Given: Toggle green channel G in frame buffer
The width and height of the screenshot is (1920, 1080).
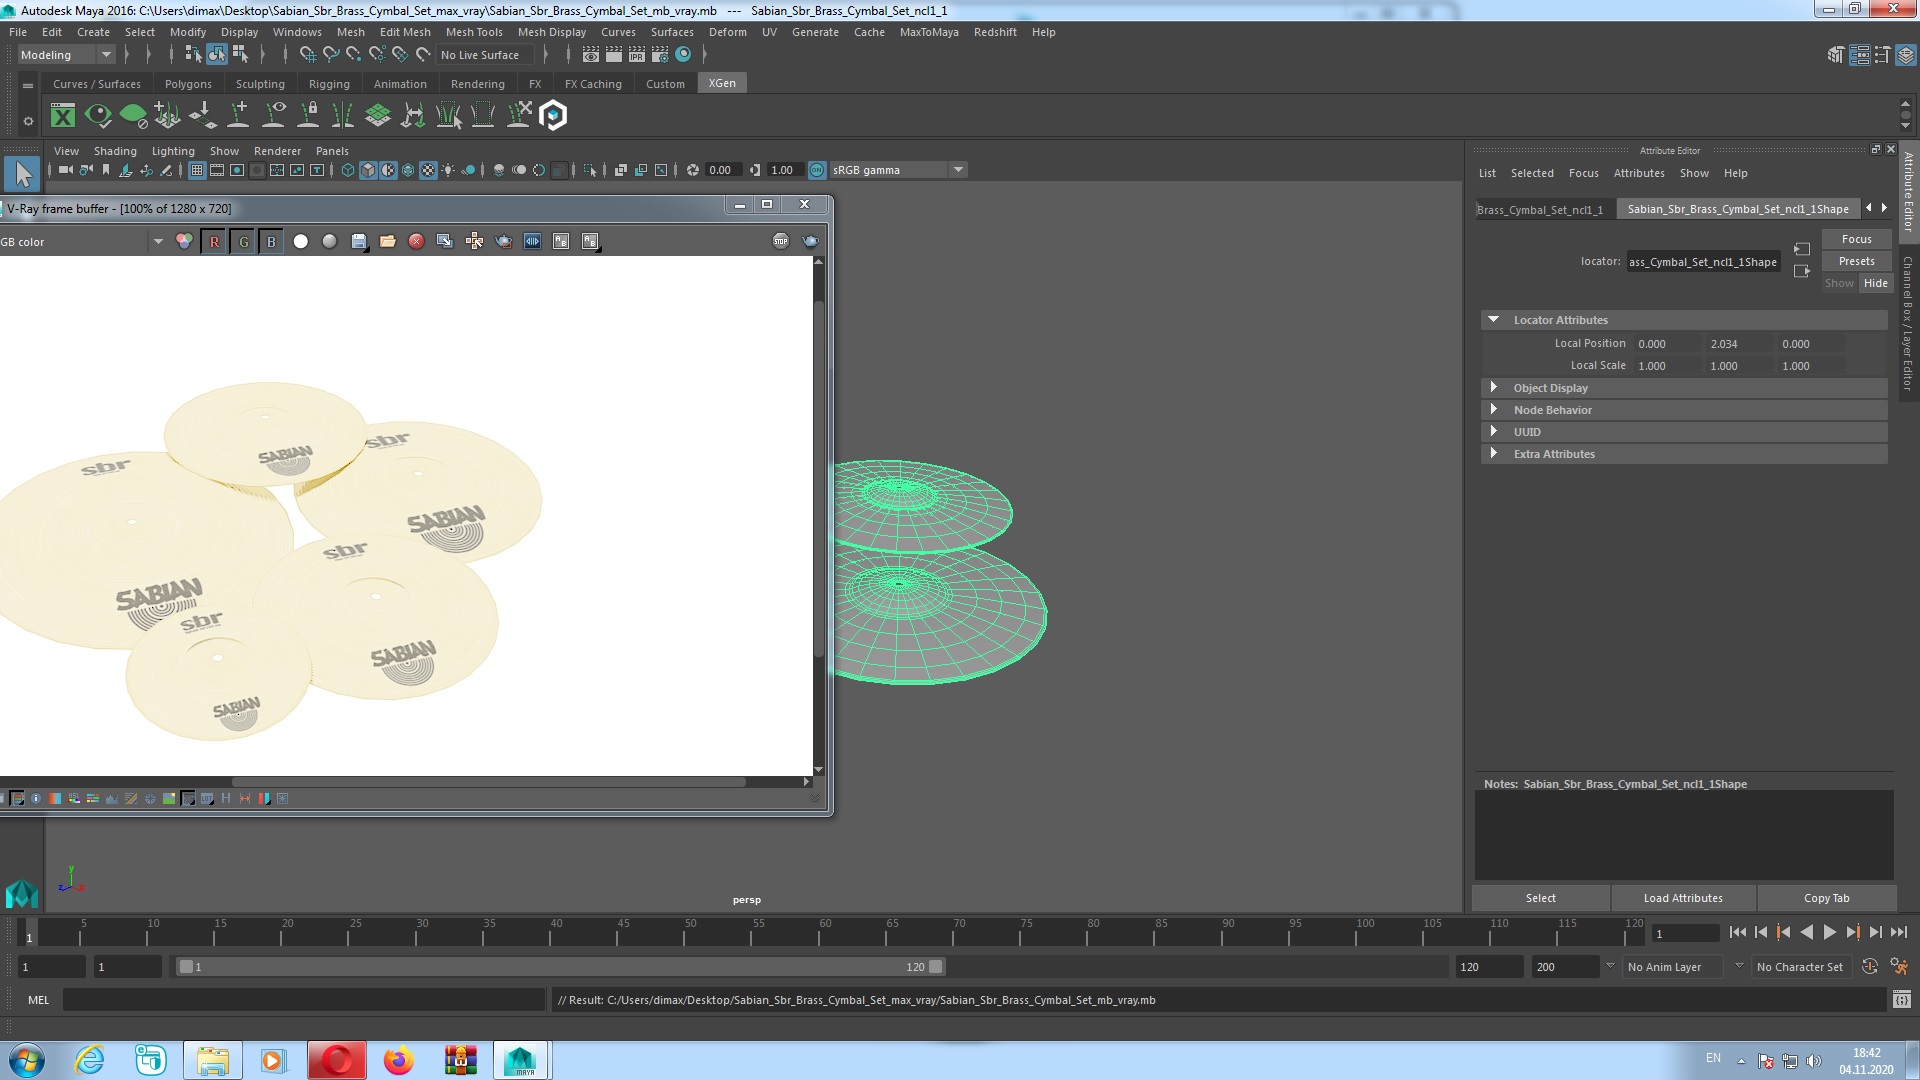Looking at the screenshot, I should pyautogui.click(x=243, y=241).
